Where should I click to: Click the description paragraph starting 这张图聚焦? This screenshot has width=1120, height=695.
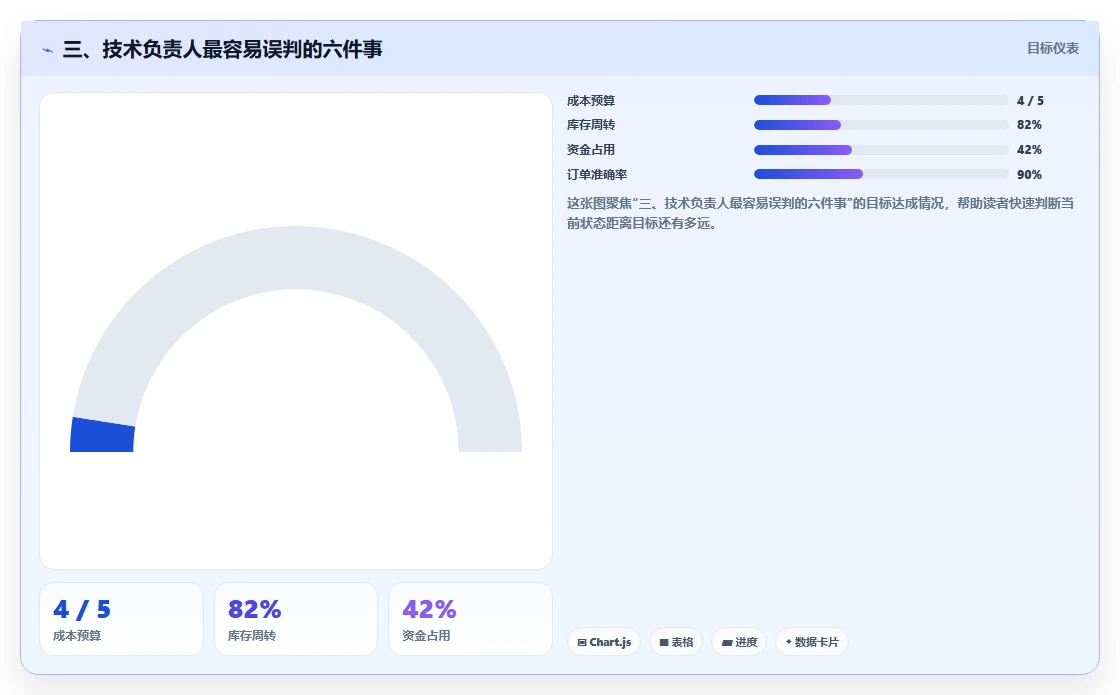pyautogui.click(x=820, y=214)
